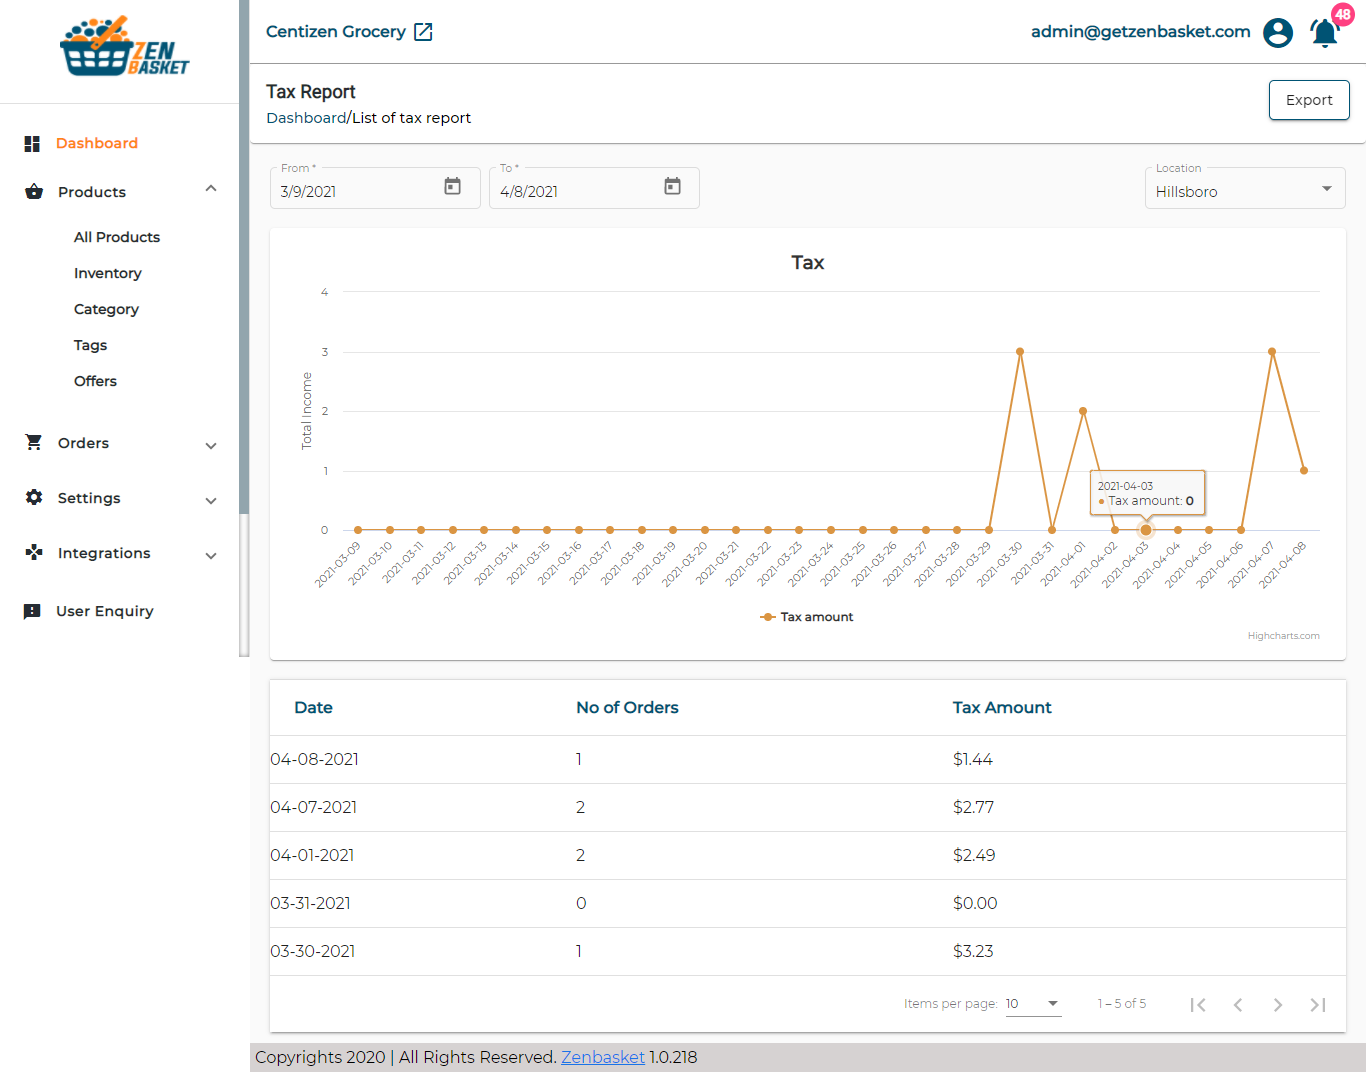1366x1072 pixels.
Task: Jump to last page of results
Action: 1317,1005
